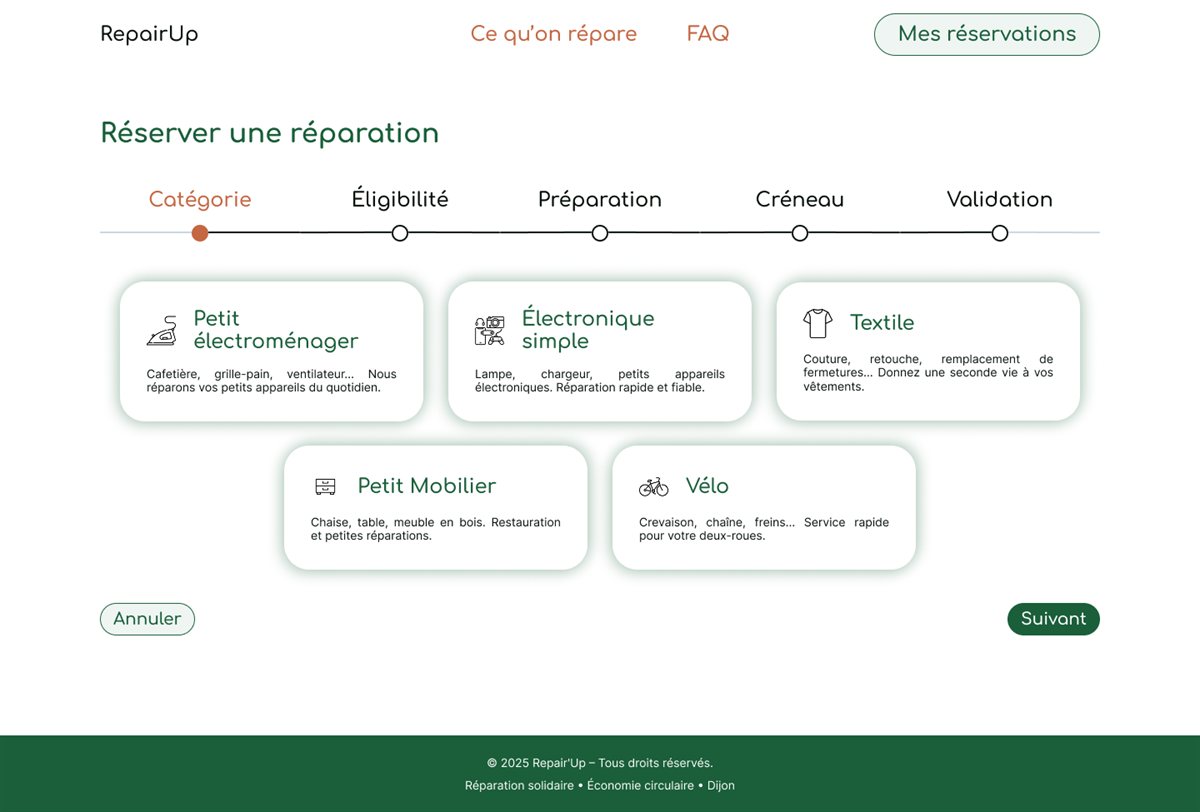This screenshot has width=1200, height=812.
Task: Go to the Préparation step label
Action: [600, 199]
